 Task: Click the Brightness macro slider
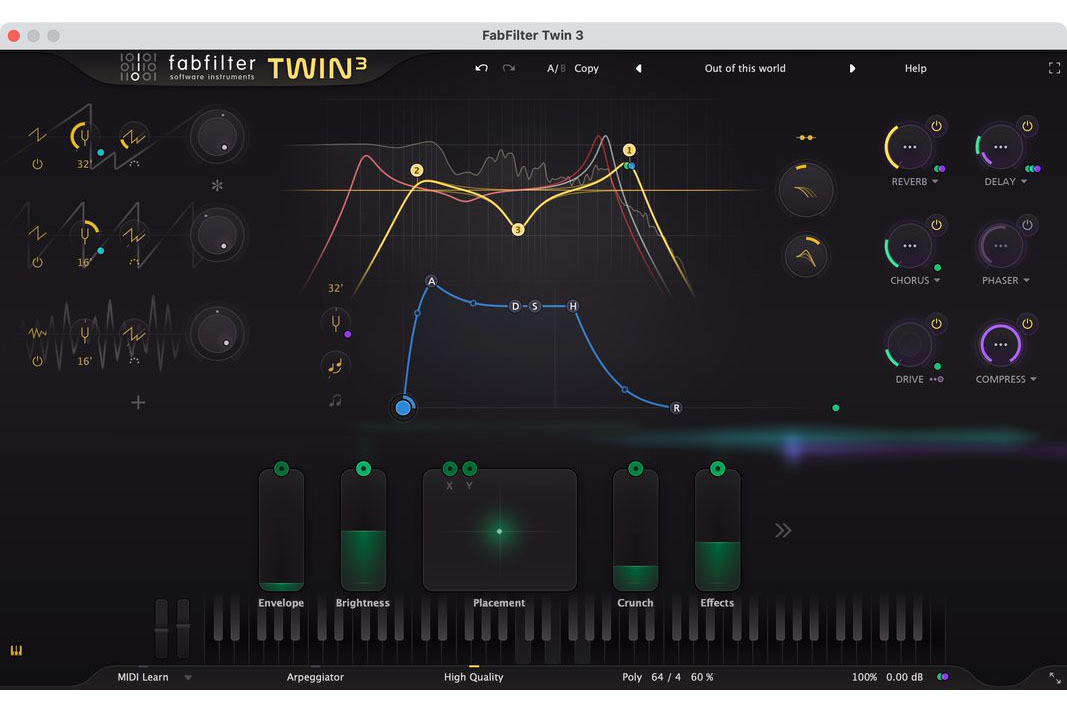[363, 530]
